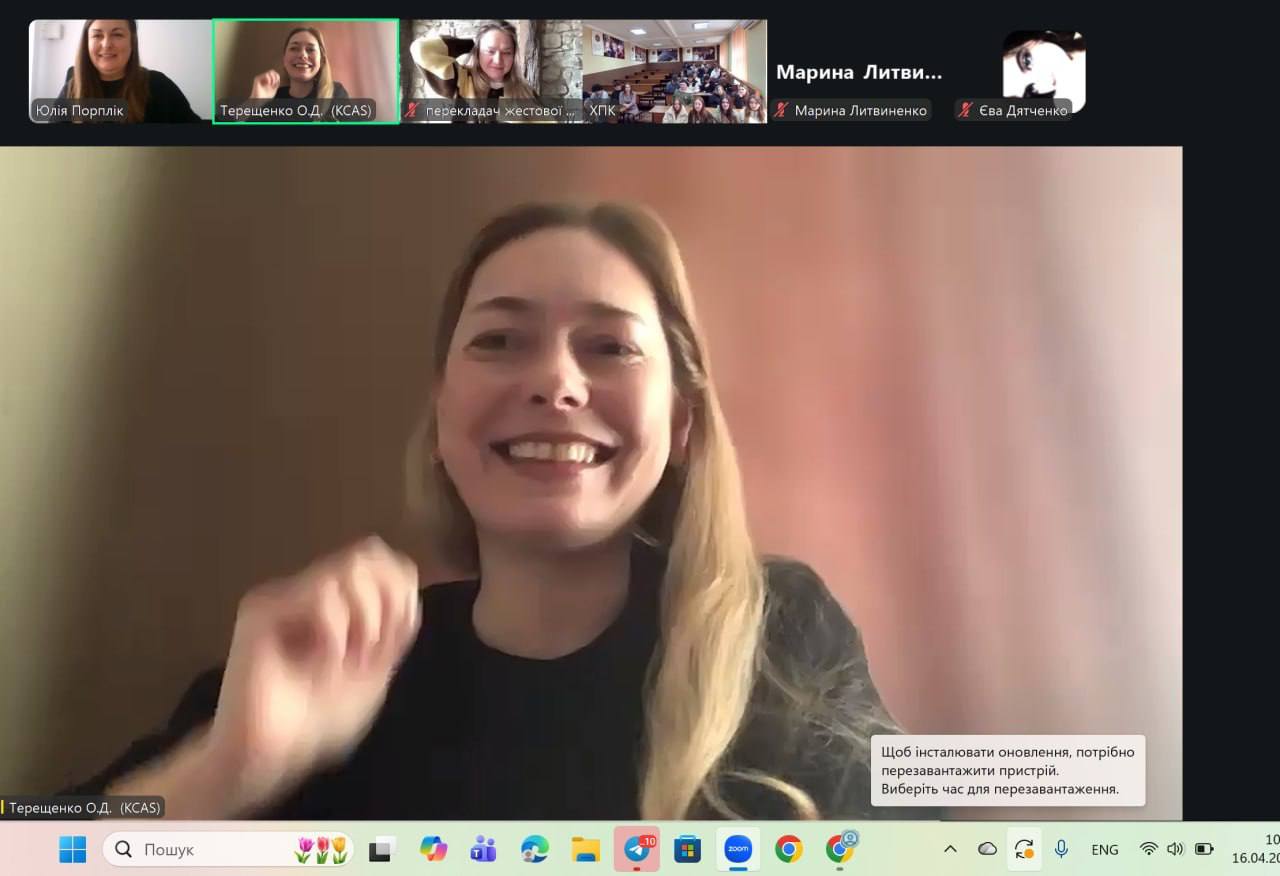Click the microphone icon in system tray
The image size is (1280, 876).
click(x=1061, y=849)
